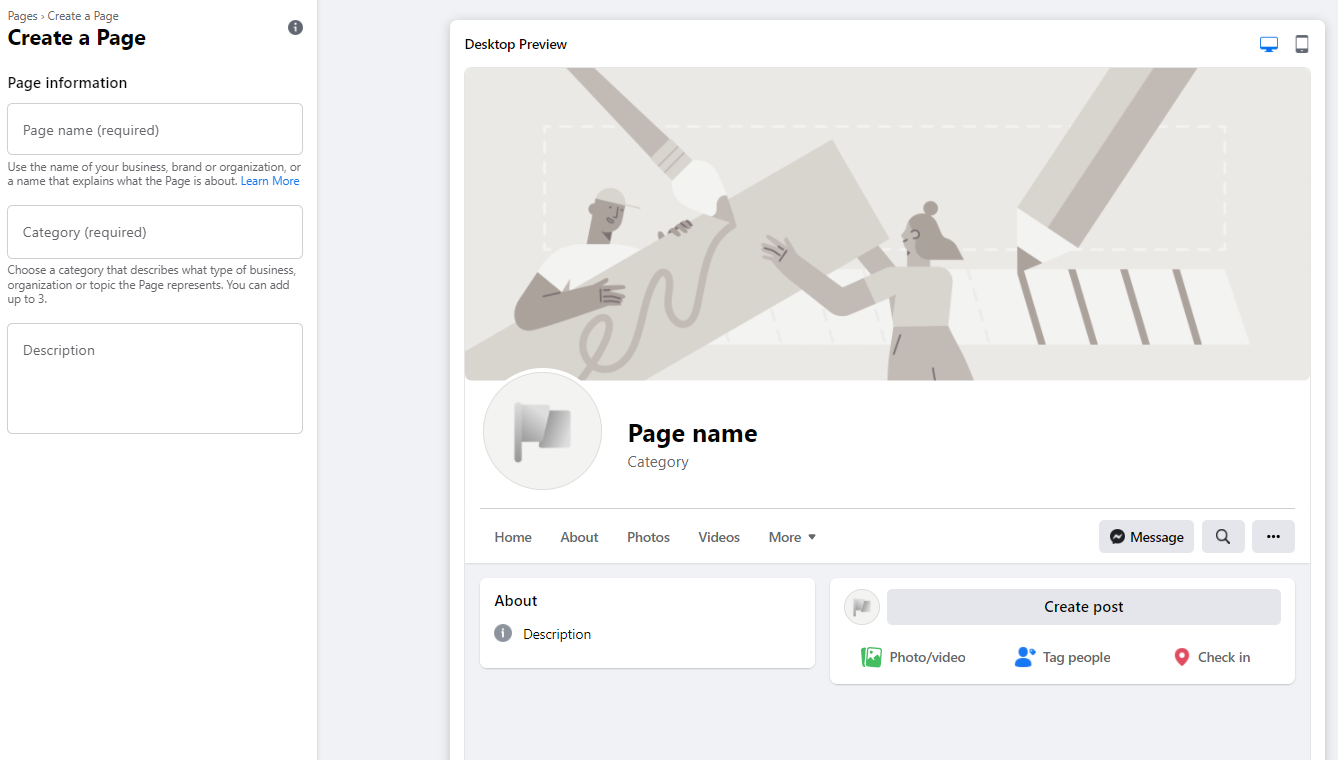Select the About tab in preview
Image resolution: width=1338 pixels, height=760 pixels.
pyautogui.click(x=579, y=537)
